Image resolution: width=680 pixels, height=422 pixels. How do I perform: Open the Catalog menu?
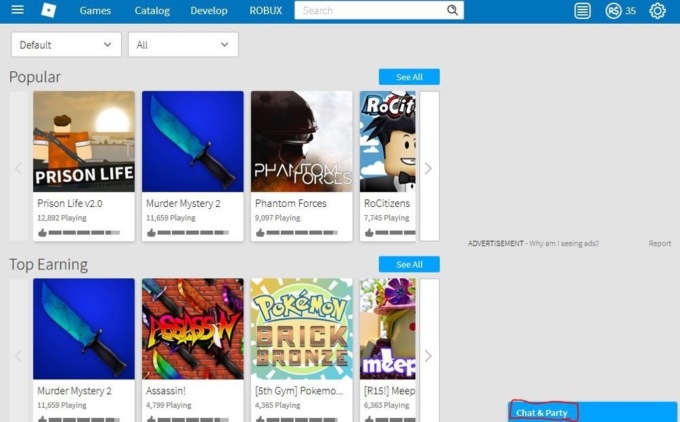click(x=152, y=11)
